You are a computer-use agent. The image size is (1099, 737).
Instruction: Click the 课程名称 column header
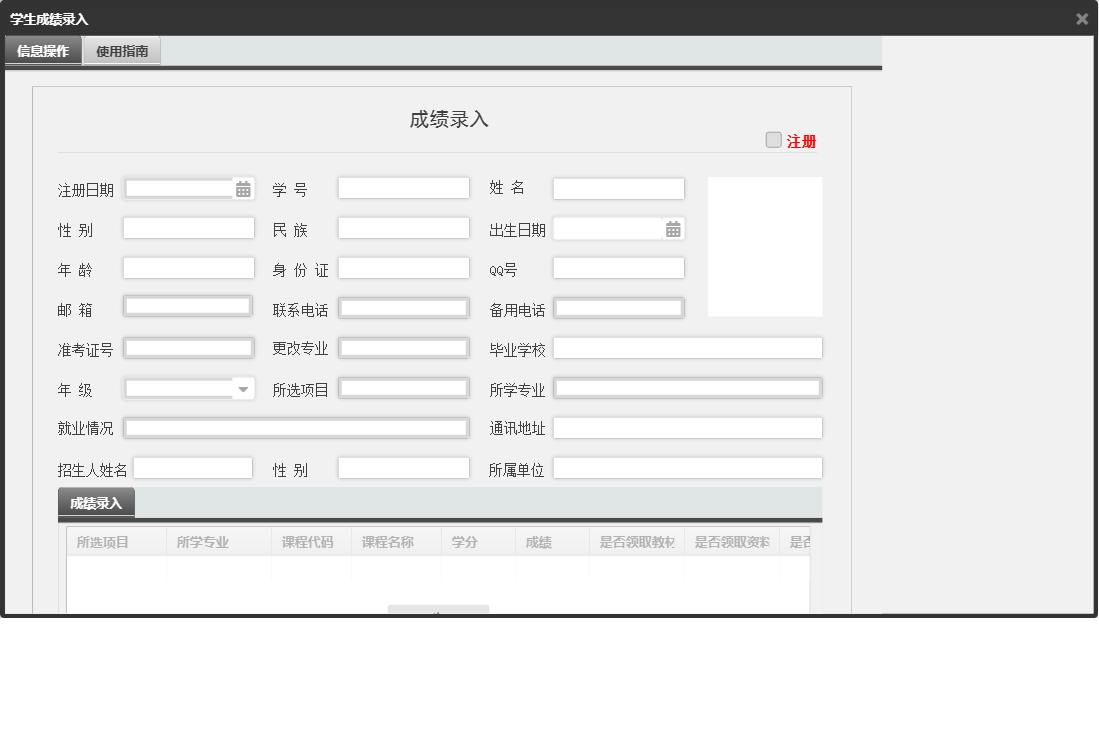click(x=396, y=542)
